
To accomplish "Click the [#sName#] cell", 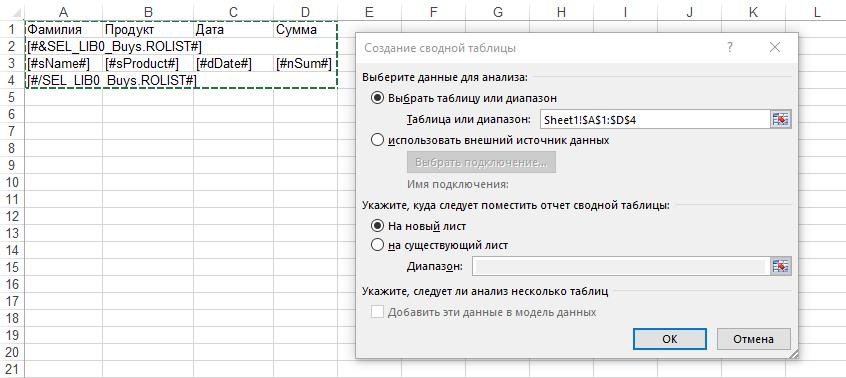I will 63,64.
